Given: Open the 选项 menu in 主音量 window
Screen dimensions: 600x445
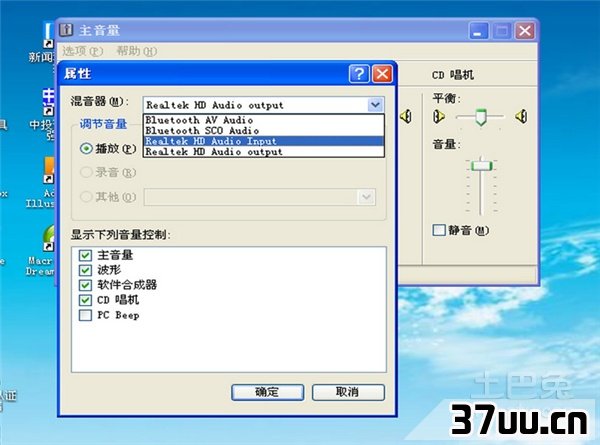Looking at the screenshot, I should (83, 51).
